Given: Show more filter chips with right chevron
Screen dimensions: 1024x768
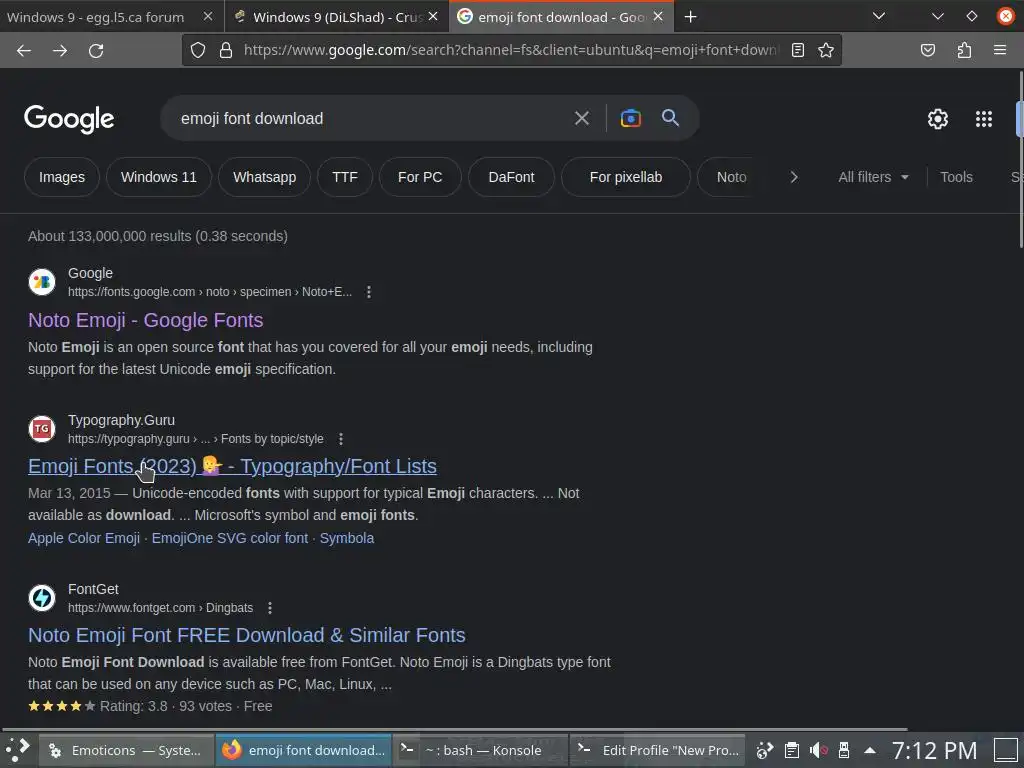Looking at the screenshot, I should 794,177.
